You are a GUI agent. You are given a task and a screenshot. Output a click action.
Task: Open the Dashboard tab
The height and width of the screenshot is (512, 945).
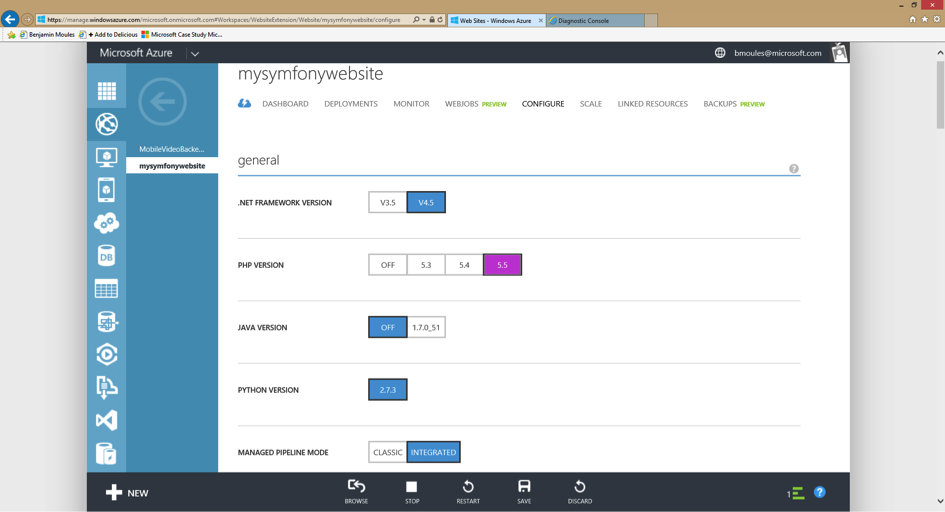tap(285, 104)
